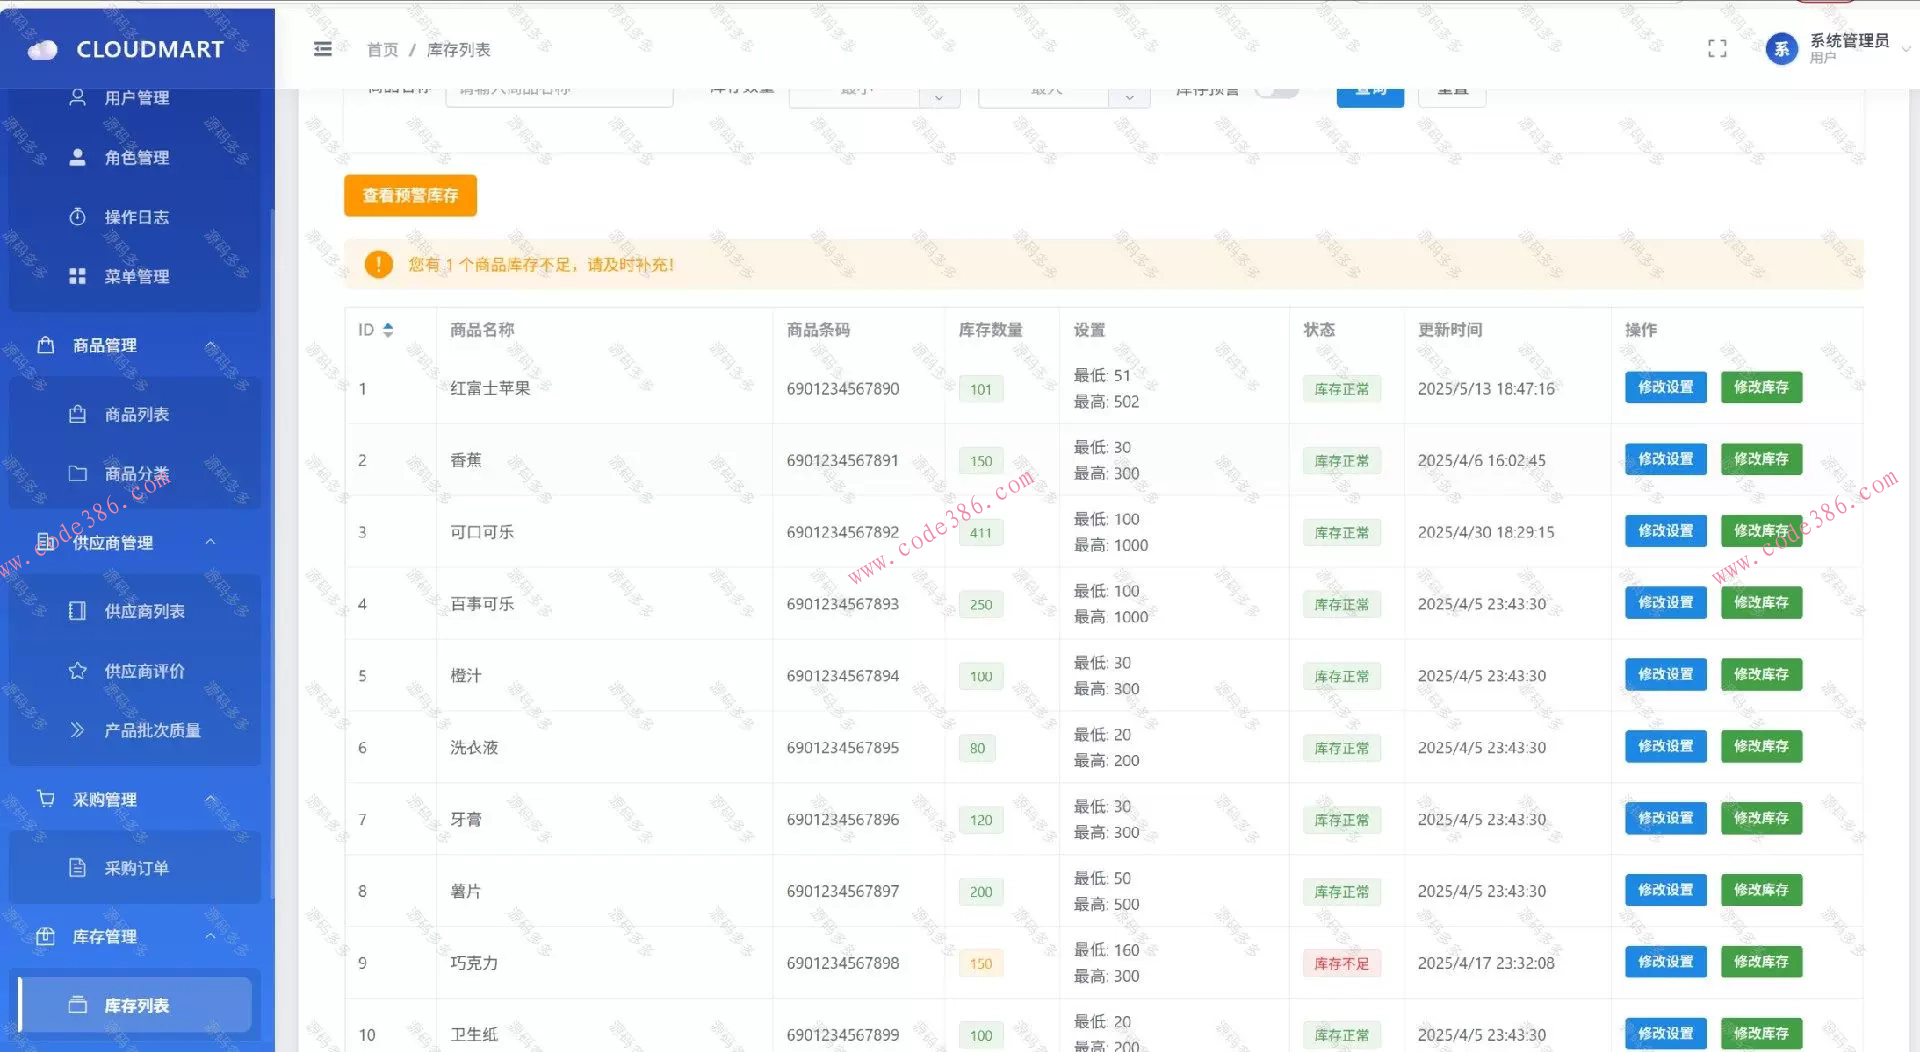Click the sidebar collapse hamburger icon
Screen dimensions: 1920x1052
(322, 49)
